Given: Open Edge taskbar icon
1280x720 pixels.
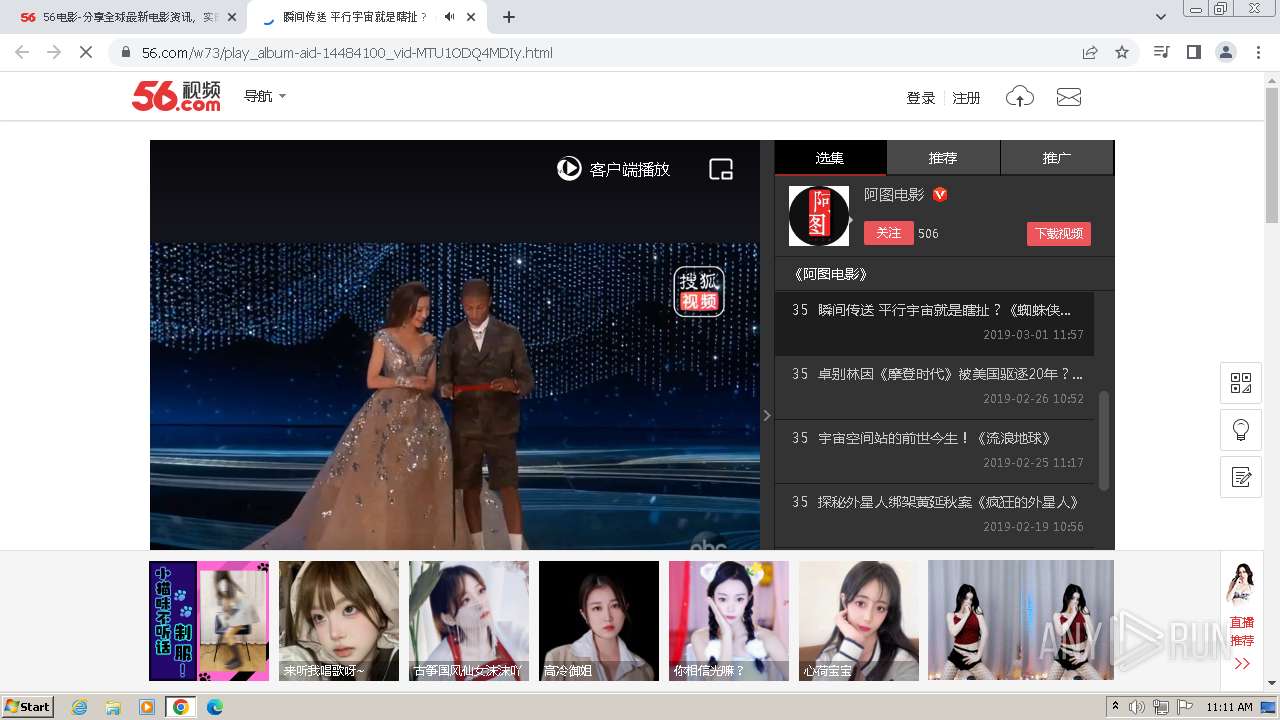Looking at the screenshot, I should 214,707.
